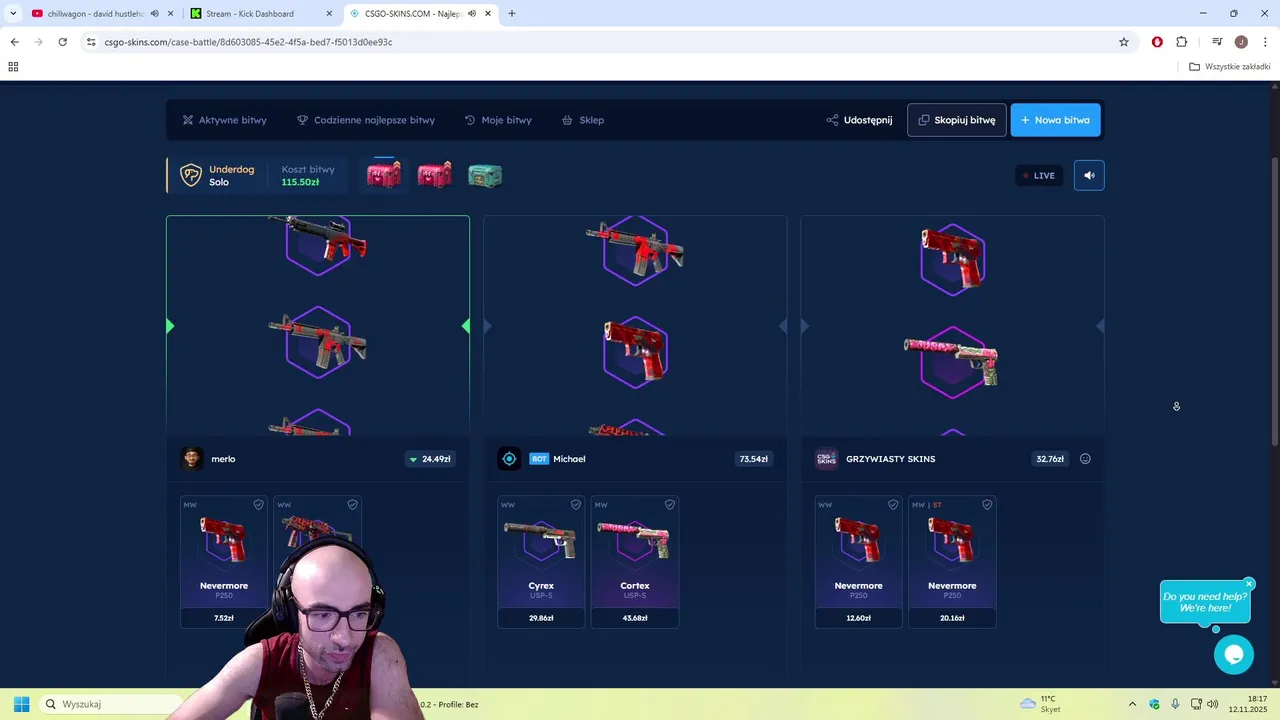Screen dimensions: 1280x720
Task: Open the weather widget 11°C
Action: coord(1041,704)
